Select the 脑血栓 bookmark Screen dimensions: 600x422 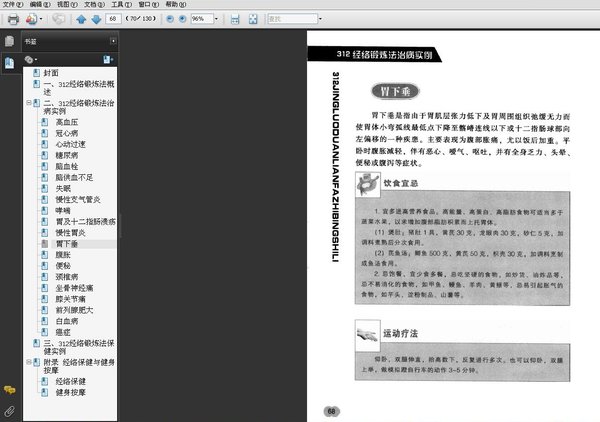tap(67, 166)
